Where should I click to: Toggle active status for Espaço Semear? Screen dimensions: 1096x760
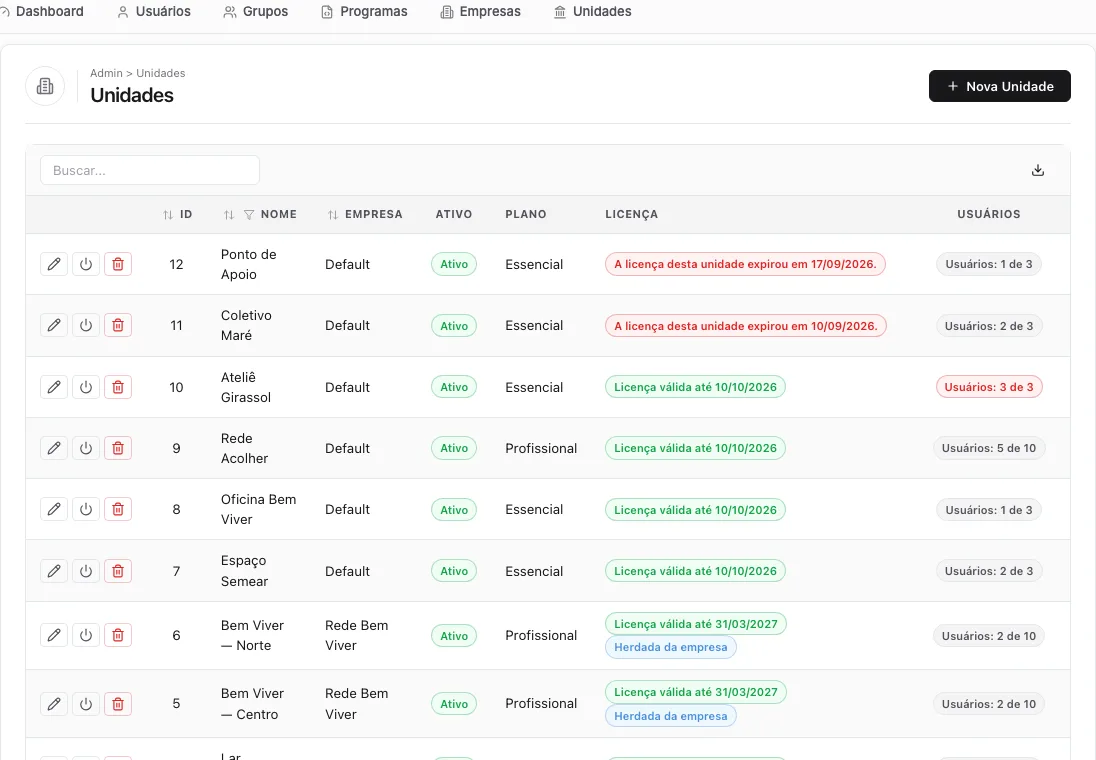86,571
